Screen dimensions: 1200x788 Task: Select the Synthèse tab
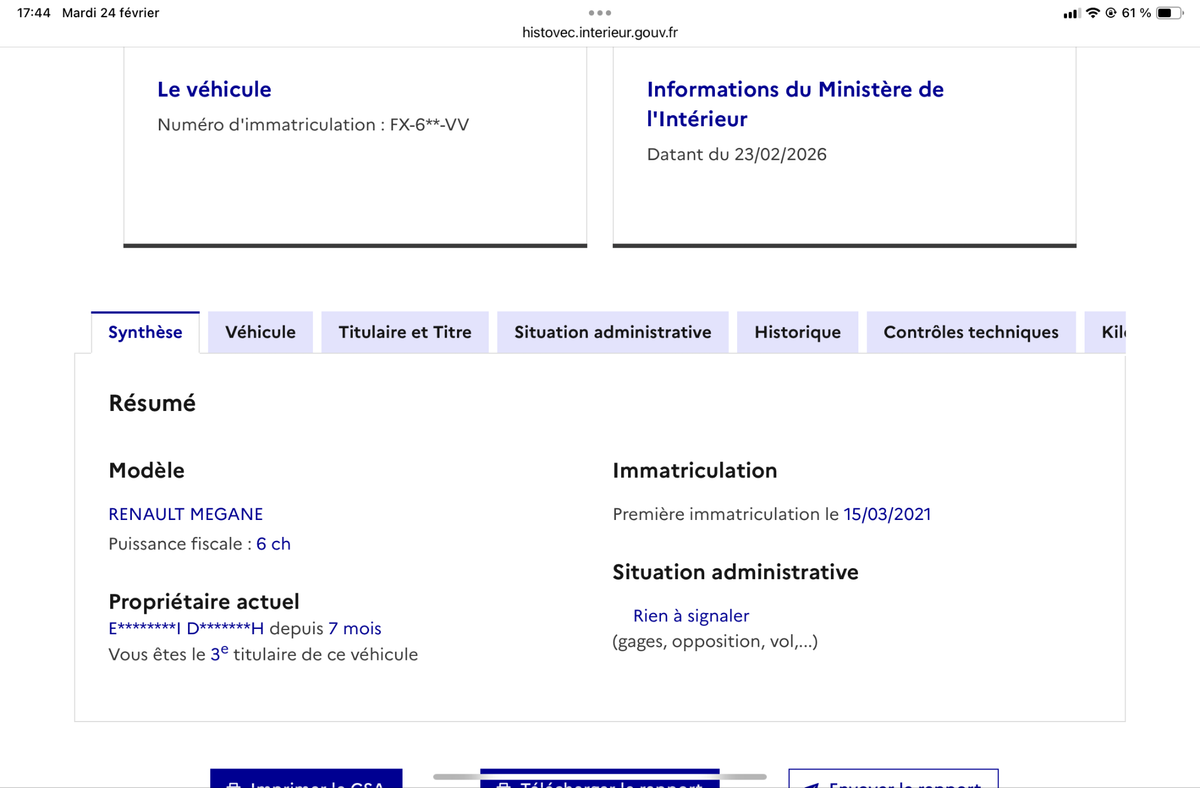click(145, 332)
